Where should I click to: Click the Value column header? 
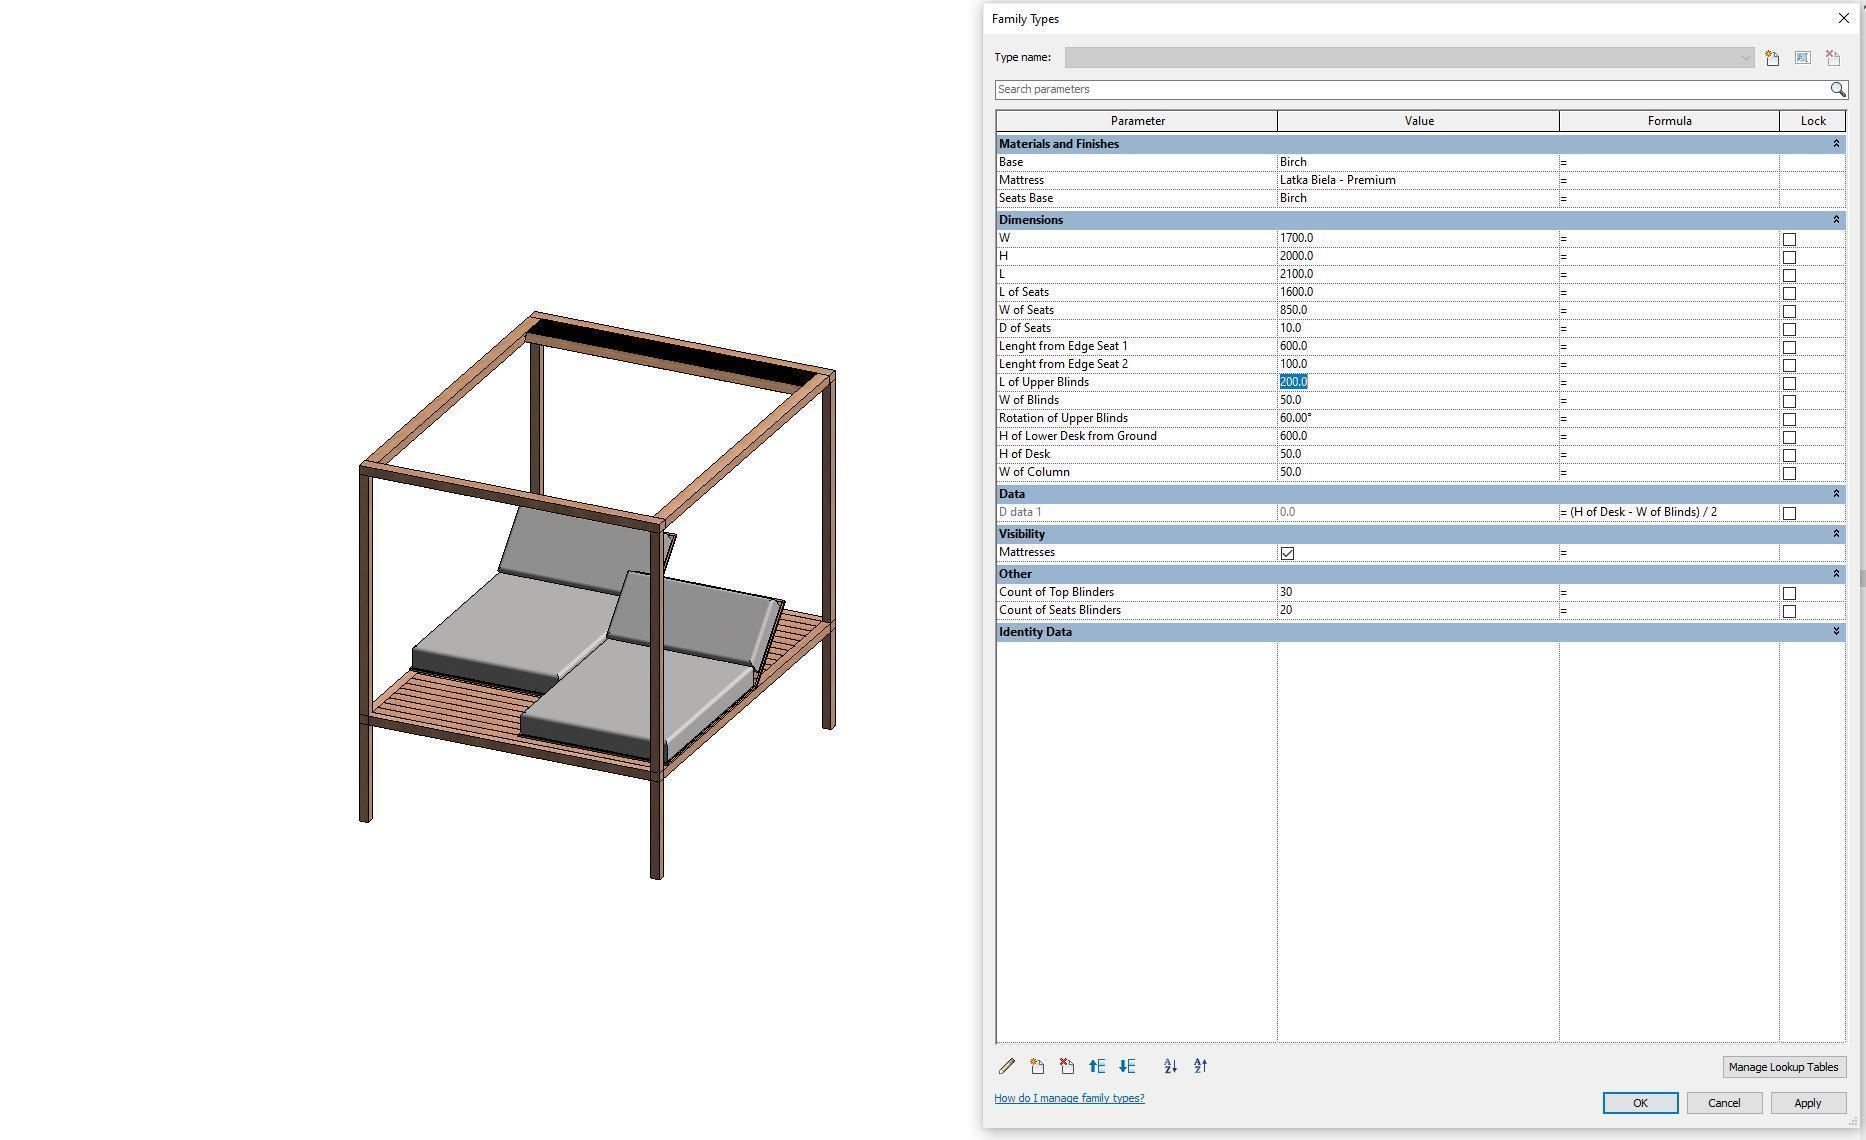[x=1418, y=121]
